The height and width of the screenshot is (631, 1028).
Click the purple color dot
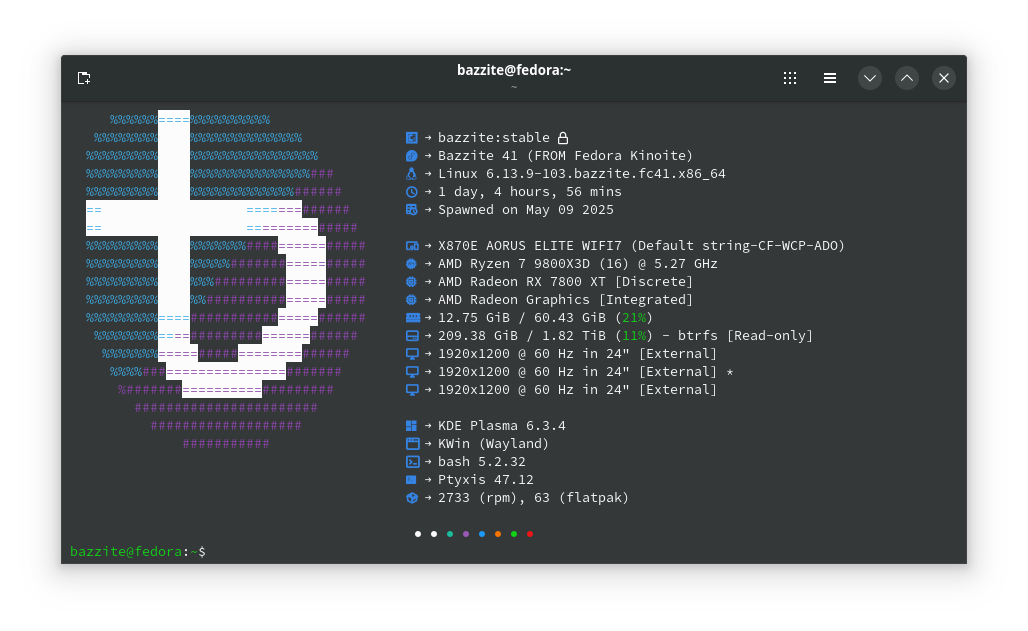pos(466,534)
